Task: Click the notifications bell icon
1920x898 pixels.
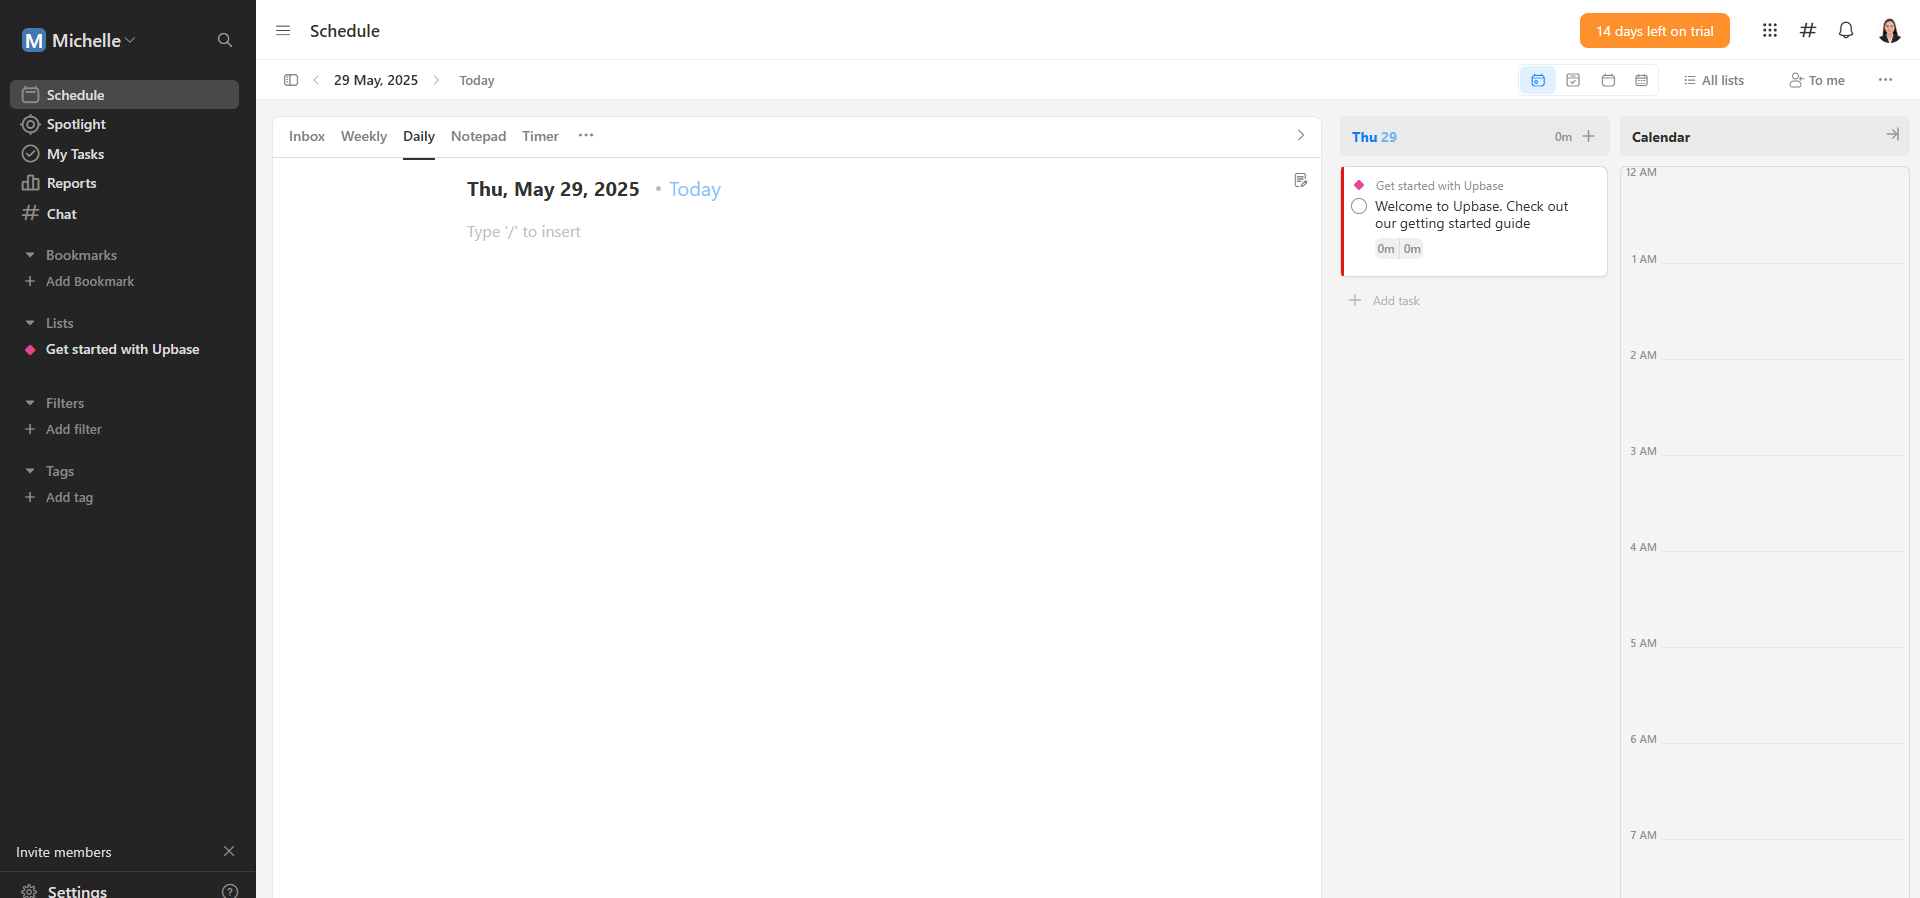Action: pos(1846,31)
